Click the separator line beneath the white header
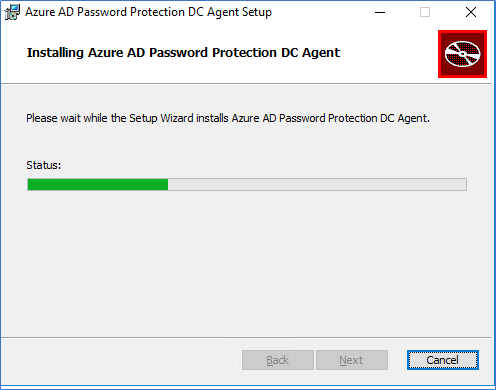This screenshot has width=496, height=390. [246, 83]
